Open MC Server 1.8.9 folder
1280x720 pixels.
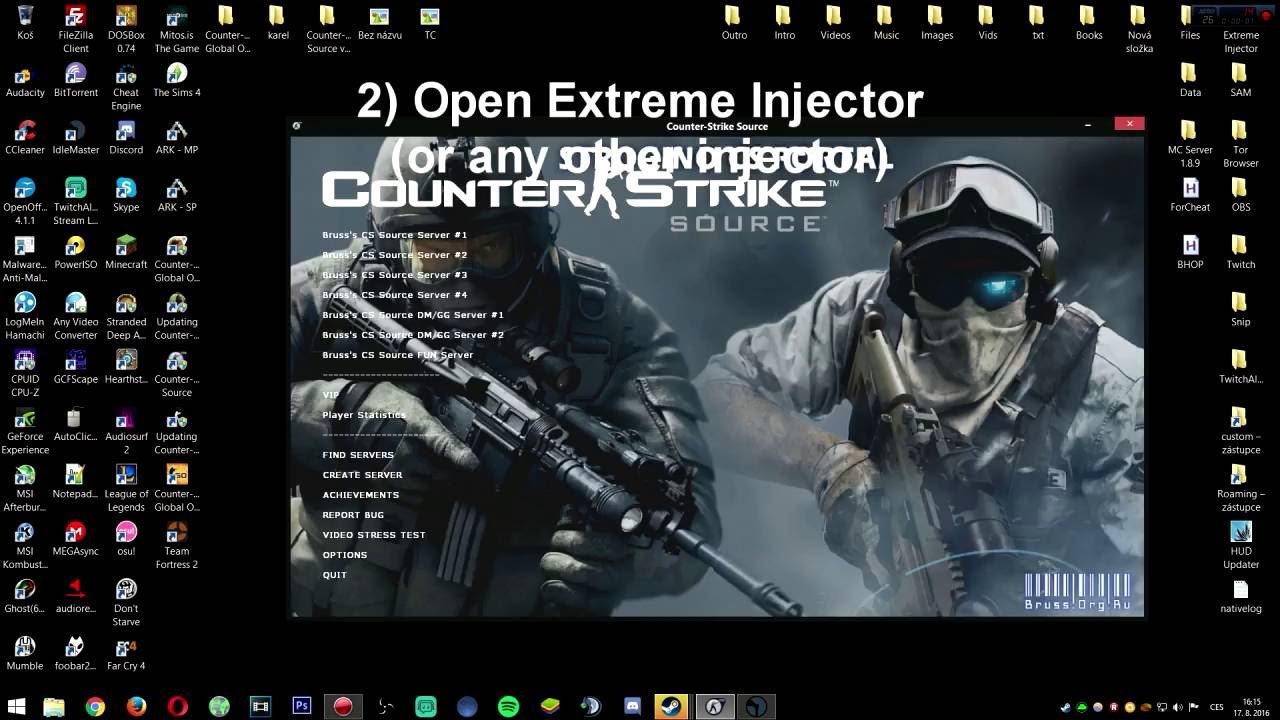pos(1190,143)
